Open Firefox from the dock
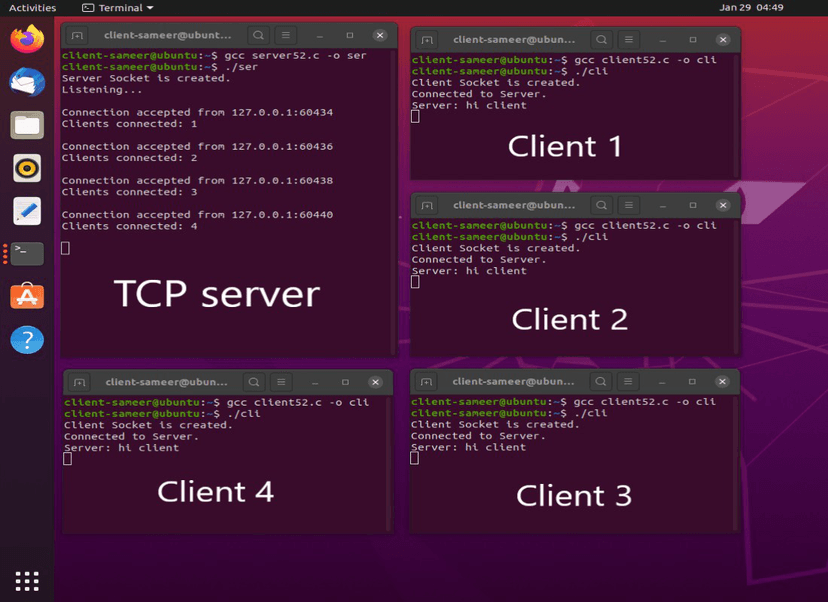 click(25, 39)
